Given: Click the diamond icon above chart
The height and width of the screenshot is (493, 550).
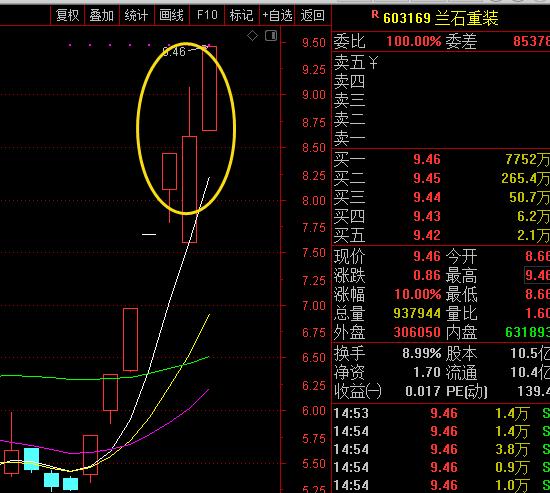Looking at the screenshot, I should [x=252, y=36].
